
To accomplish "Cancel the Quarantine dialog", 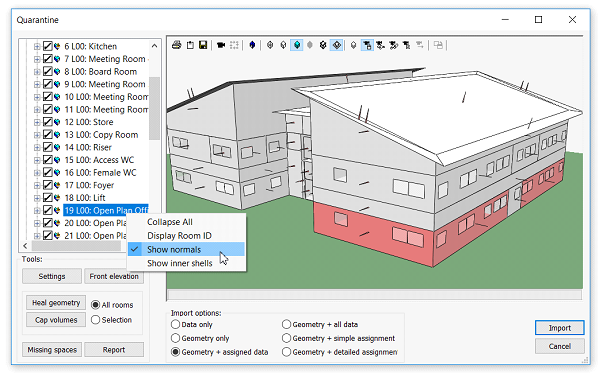I will pyautogui.click(x=560, y=346).
